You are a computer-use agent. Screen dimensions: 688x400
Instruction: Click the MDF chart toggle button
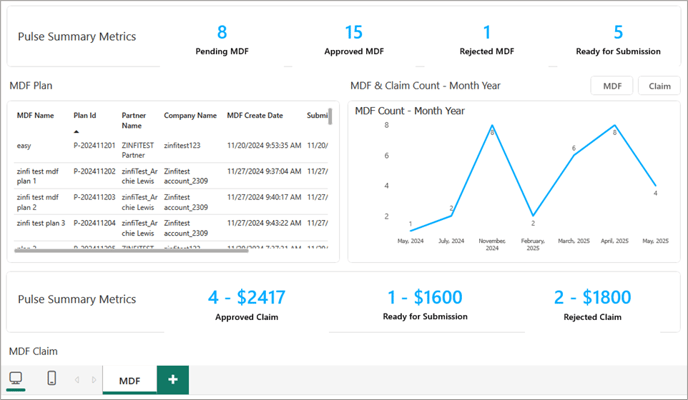click(610, 86)
